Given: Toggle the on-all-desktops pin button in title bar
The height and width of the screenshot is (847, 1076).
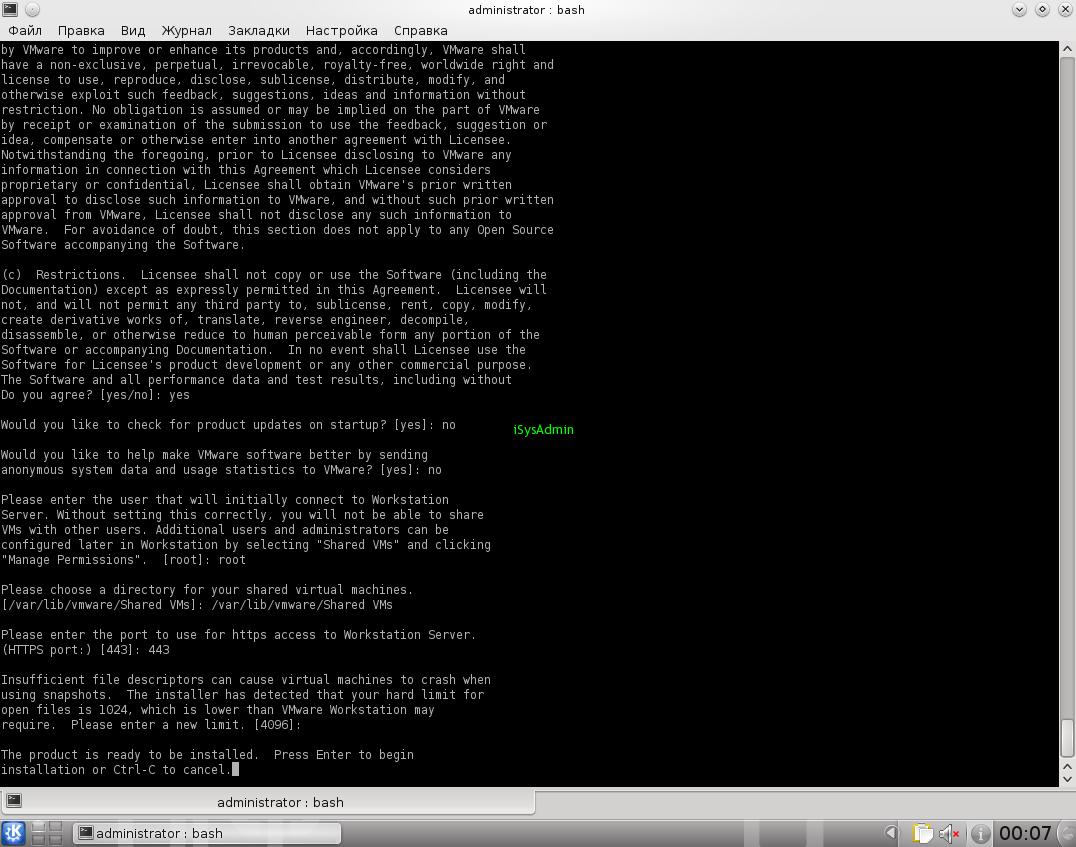Looking at the screenshot, I should pos(32,10).
